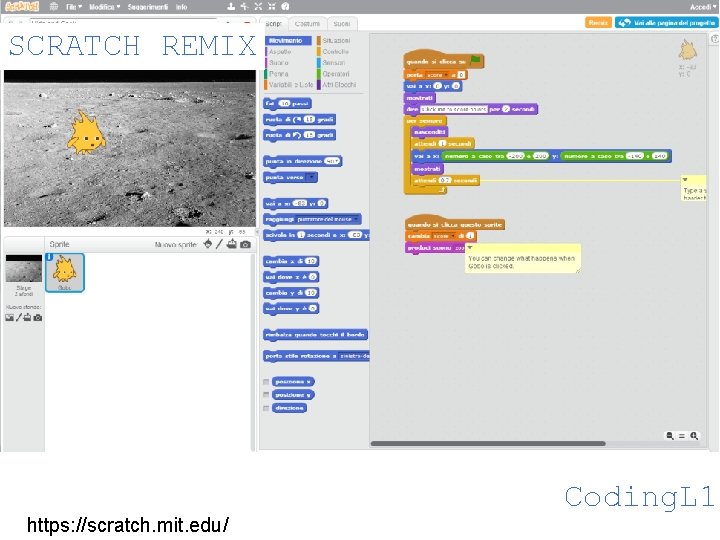Click the block help question-mark tool
Viewport: 720px width, 540px height.
click(285, 6)
